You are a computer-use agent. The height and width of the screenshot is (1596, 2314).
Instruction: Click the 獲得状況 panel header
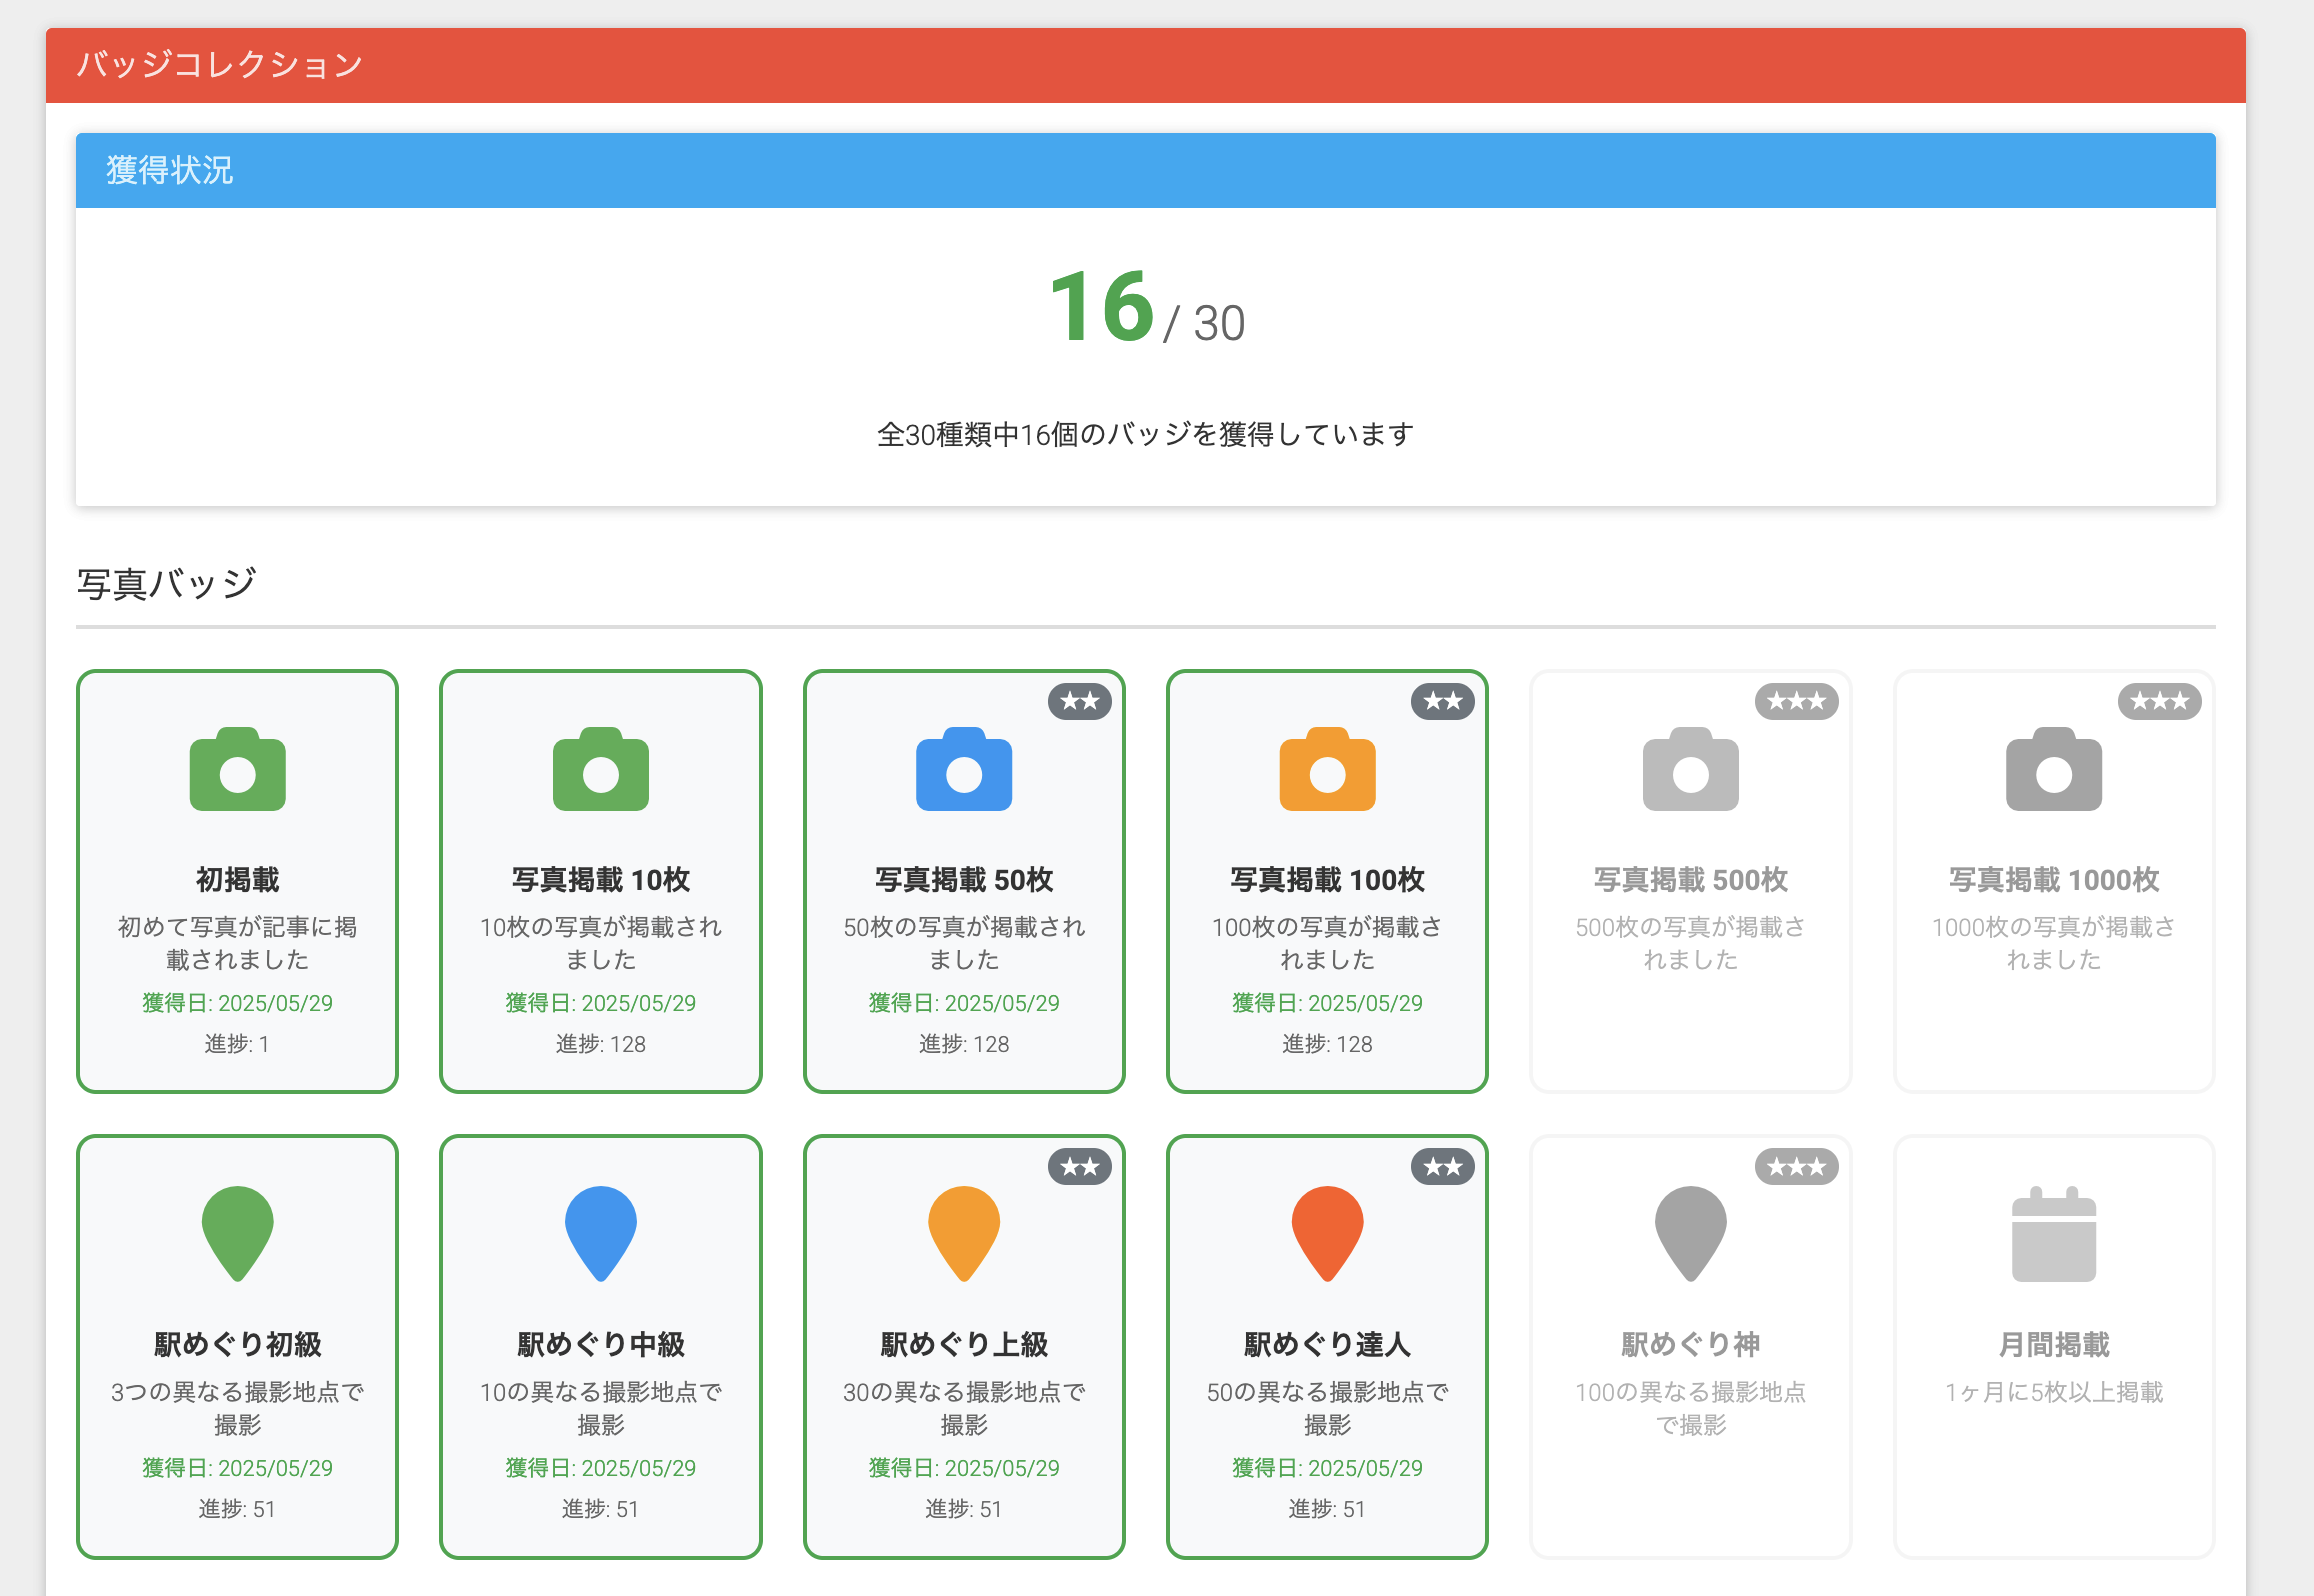coord(1146,170)
